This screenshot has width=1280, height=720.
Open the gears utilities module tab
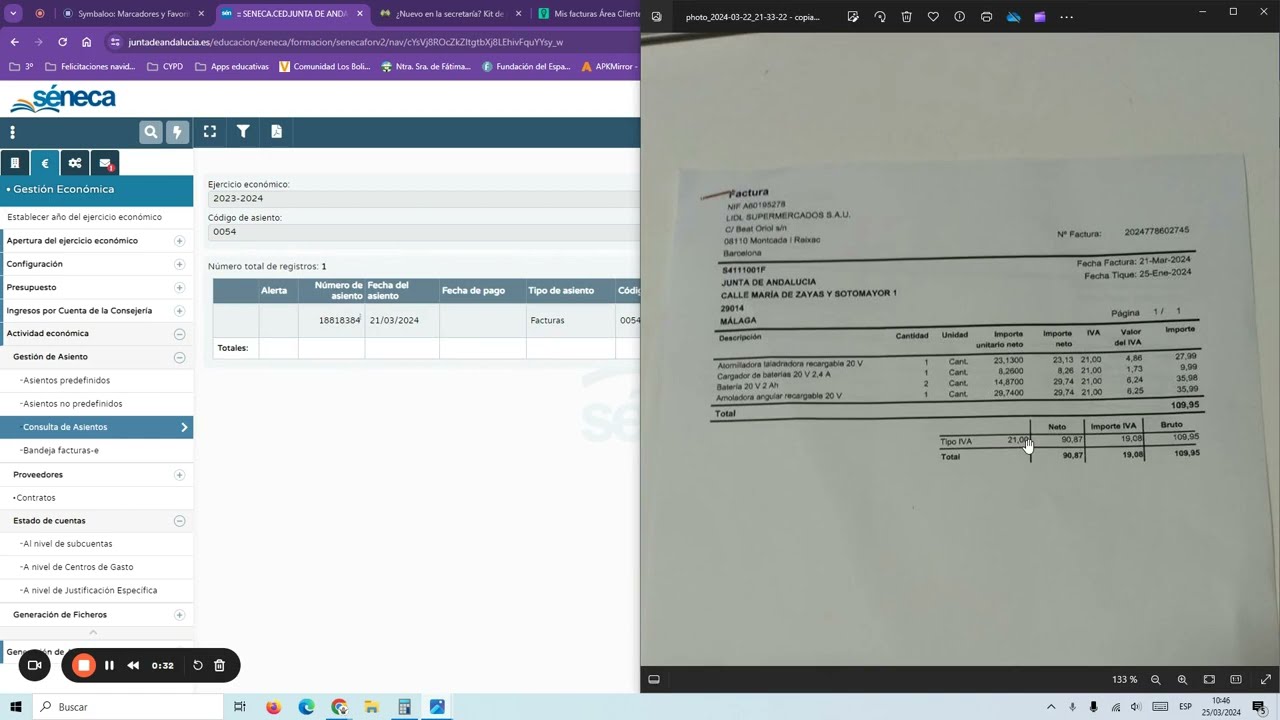75,163
